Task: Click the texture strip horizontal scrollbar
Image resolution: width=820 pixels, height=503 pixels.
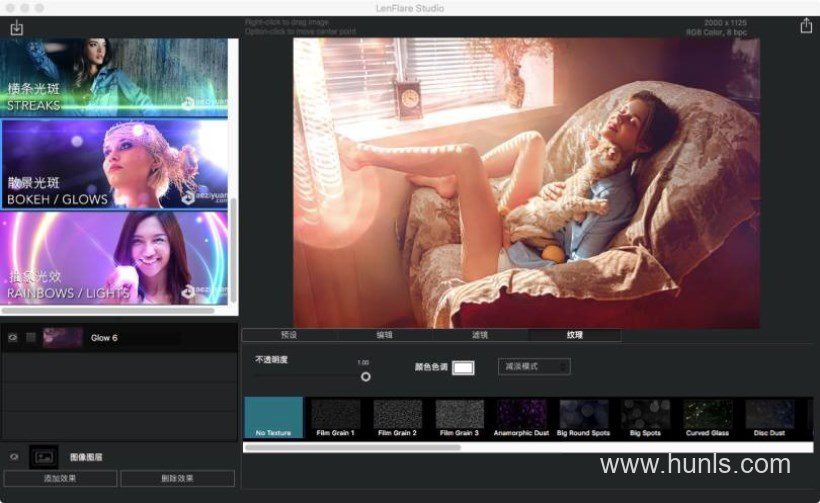Action: [352, 448]
